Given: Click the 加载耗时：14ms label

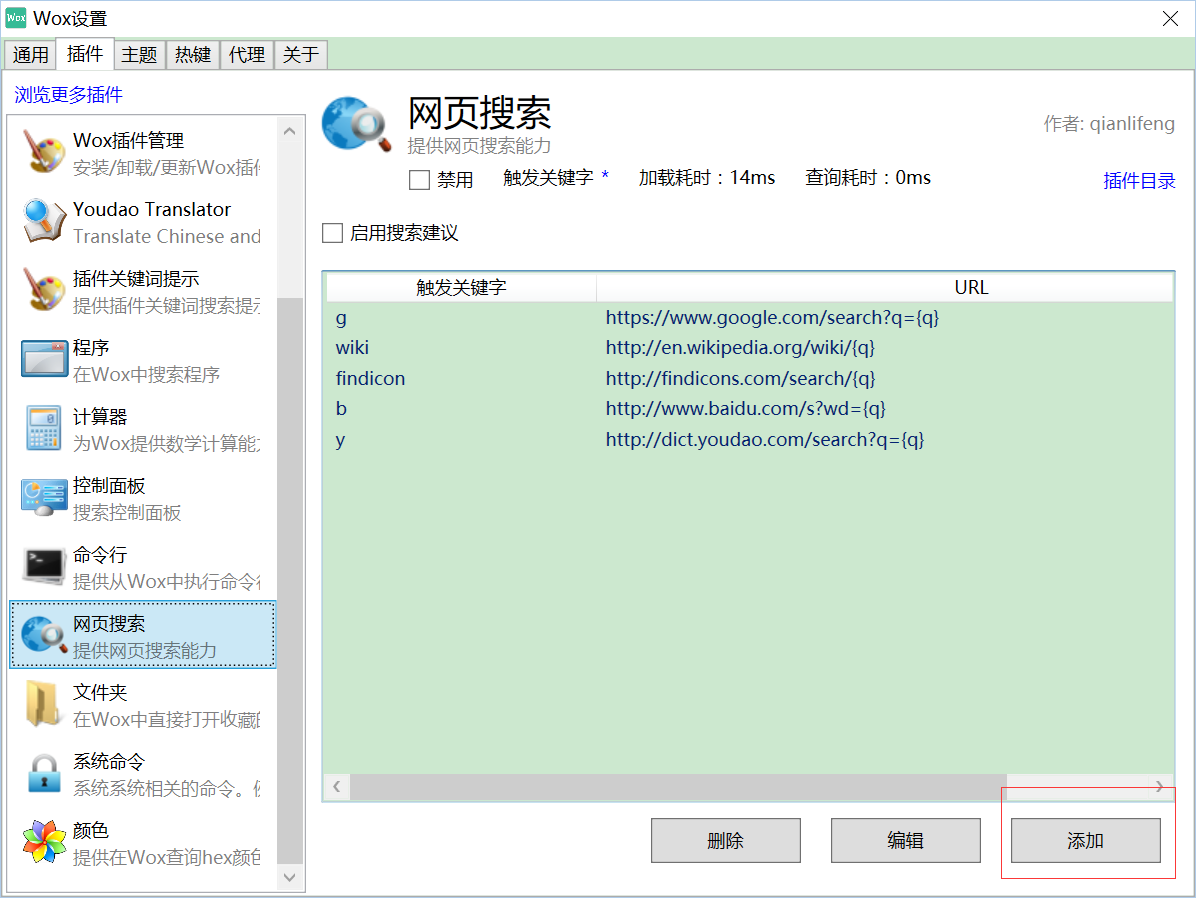Looking at the screenshot, I should pos(707,178).
